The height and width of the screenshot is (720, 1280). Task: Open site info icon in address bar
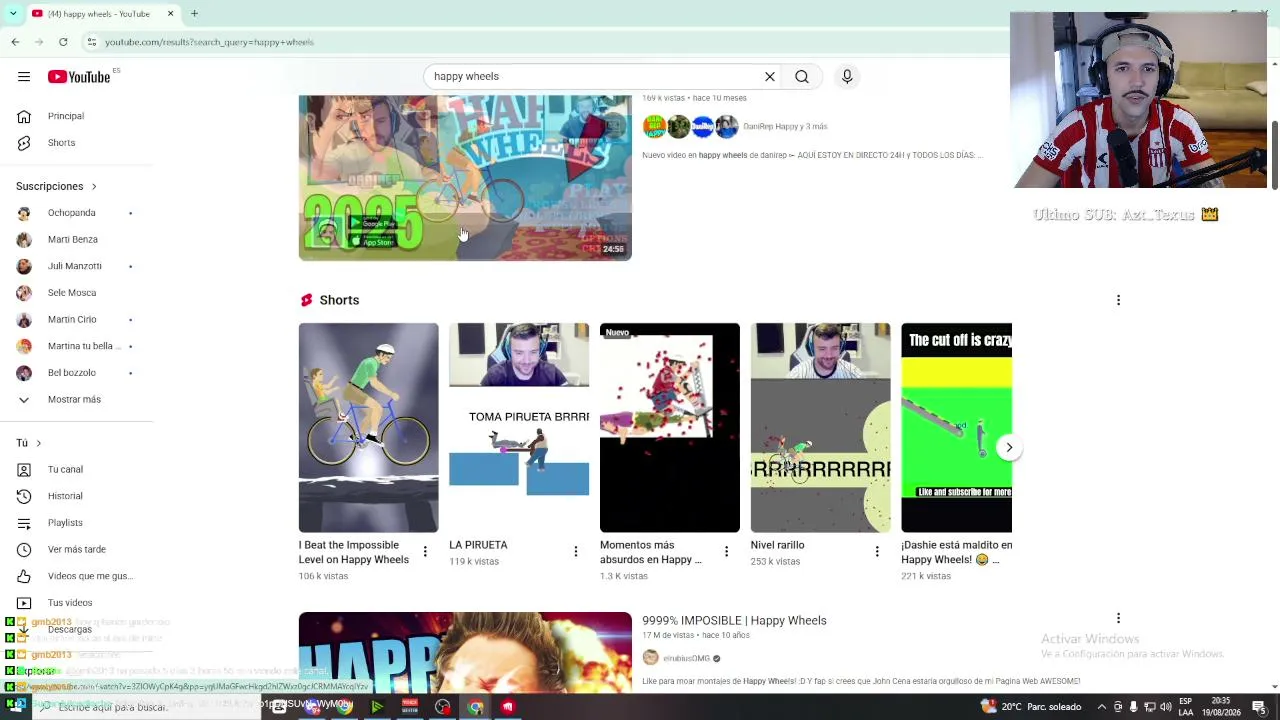[91, 42]
